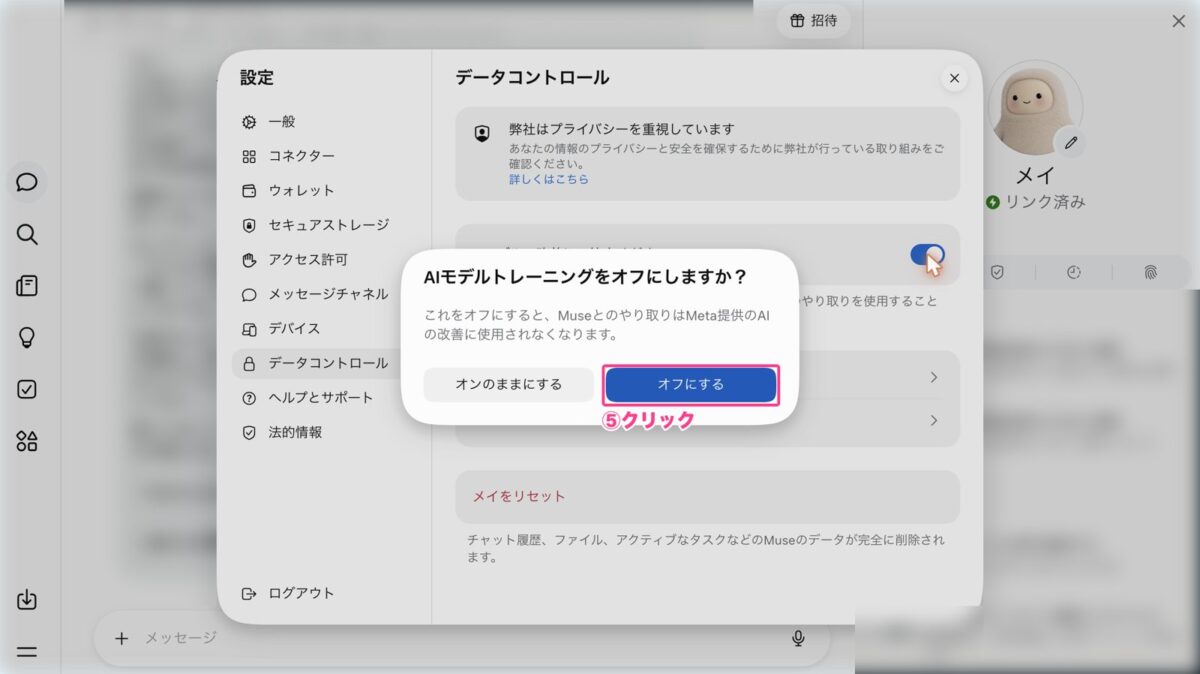Open the 詳しくはこちら privacy link

tap(549, 179)
